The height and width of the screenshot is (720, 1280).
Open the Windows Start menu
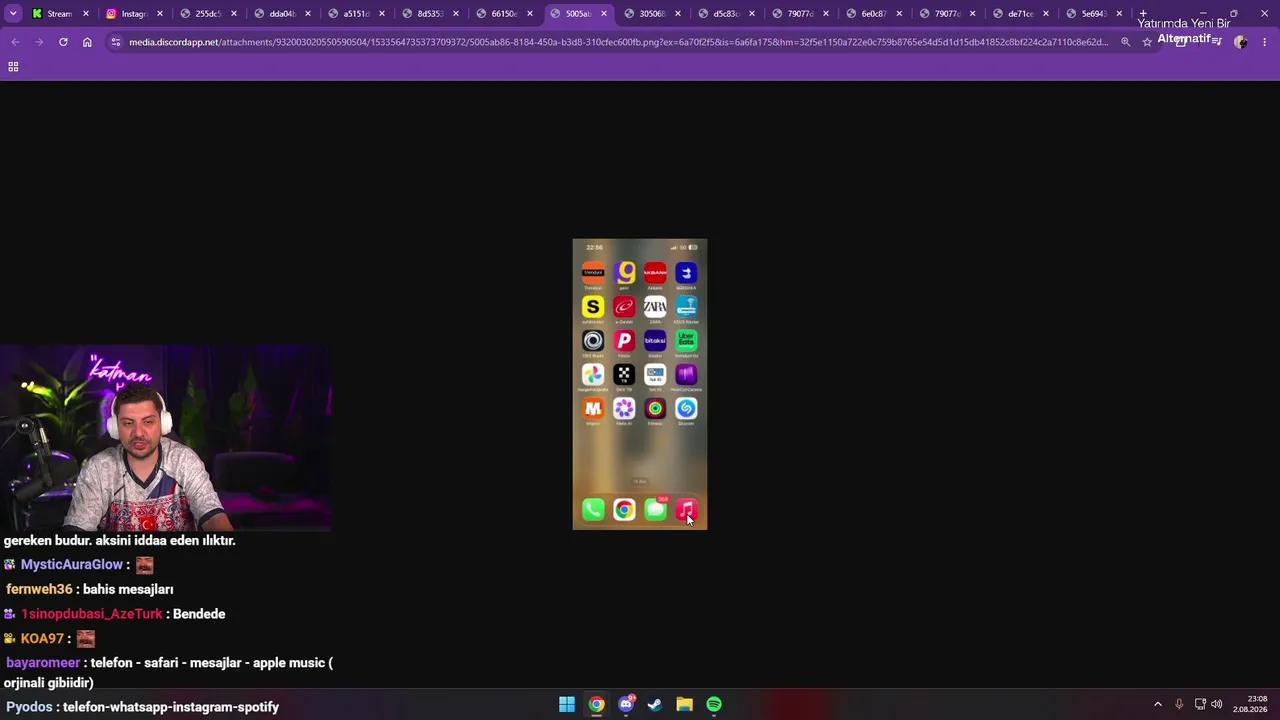click(x=567, y=705)
